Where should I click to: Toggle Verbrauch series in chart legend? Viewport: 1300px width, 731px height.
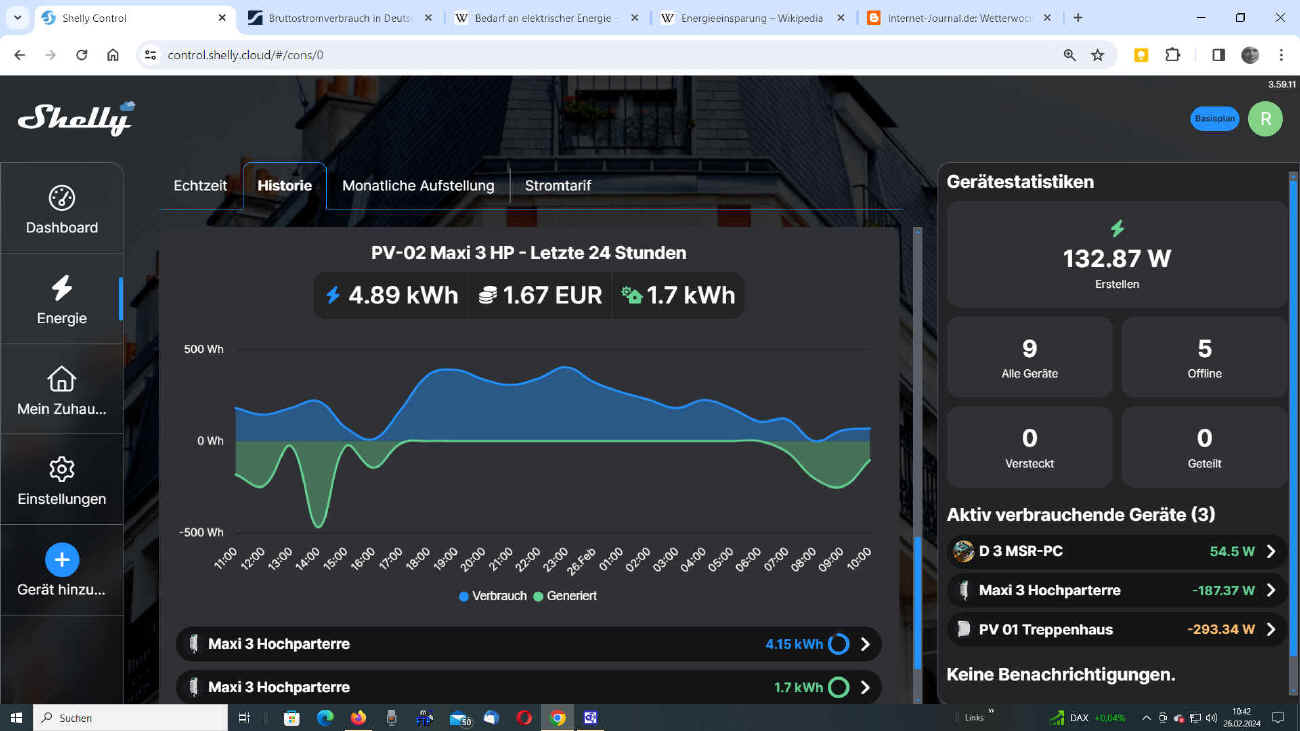pyautogui.click(x=493, y=596)
